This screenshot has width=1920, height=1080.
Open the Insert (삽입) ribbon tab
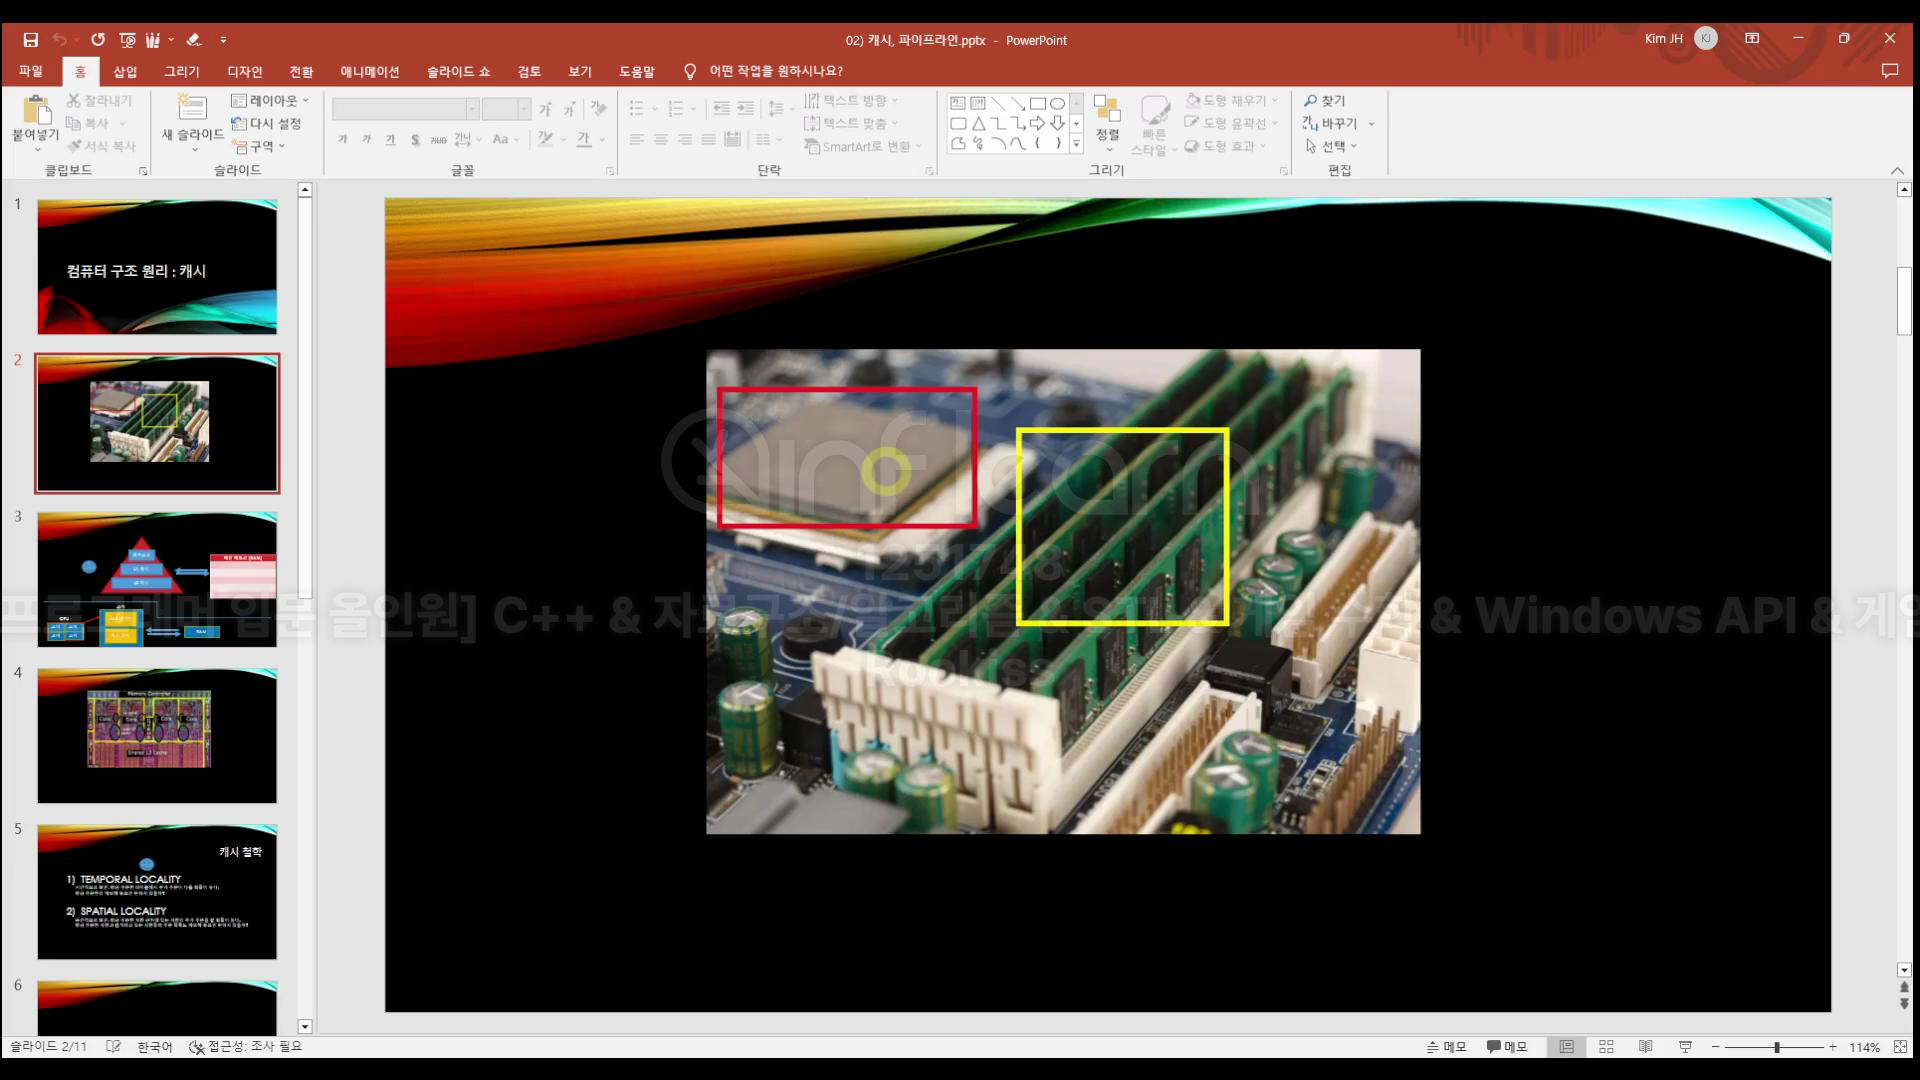pyautogui.click(x=125, y=71)
